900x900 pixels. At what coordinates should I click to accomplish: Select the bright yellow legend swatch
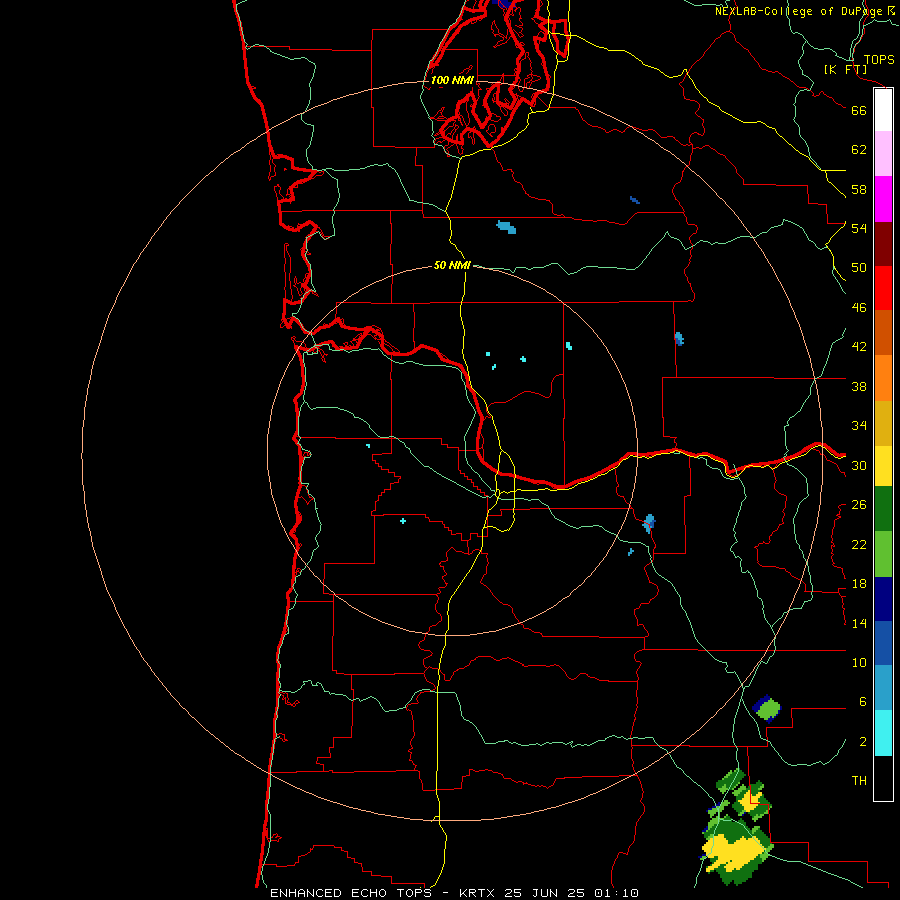(883, 466)
